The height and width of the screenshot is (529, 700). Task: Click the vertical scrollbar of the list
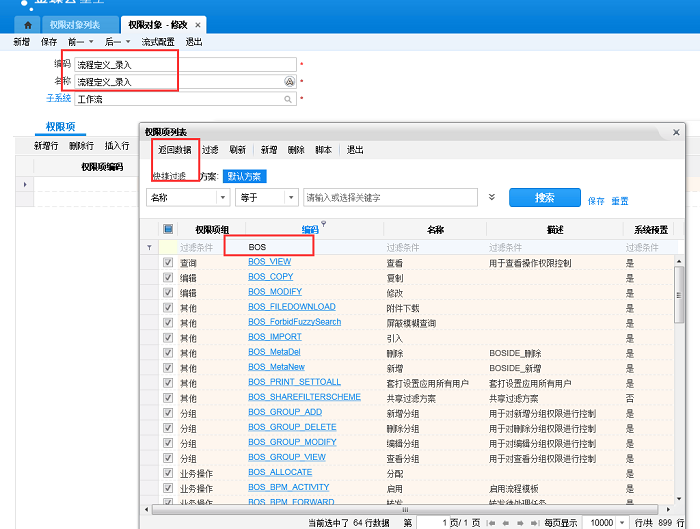click(680, 300)
